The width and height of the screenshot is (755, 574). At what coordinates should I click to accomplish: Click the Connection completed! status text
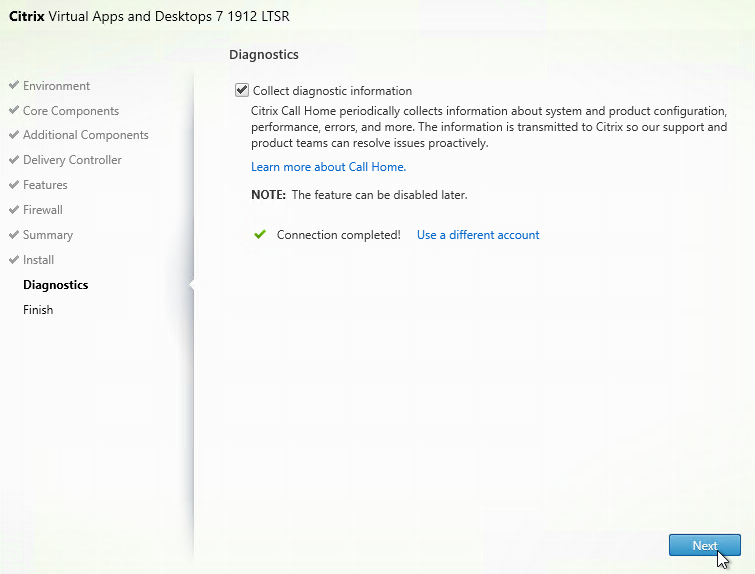[x=338, y=235]
